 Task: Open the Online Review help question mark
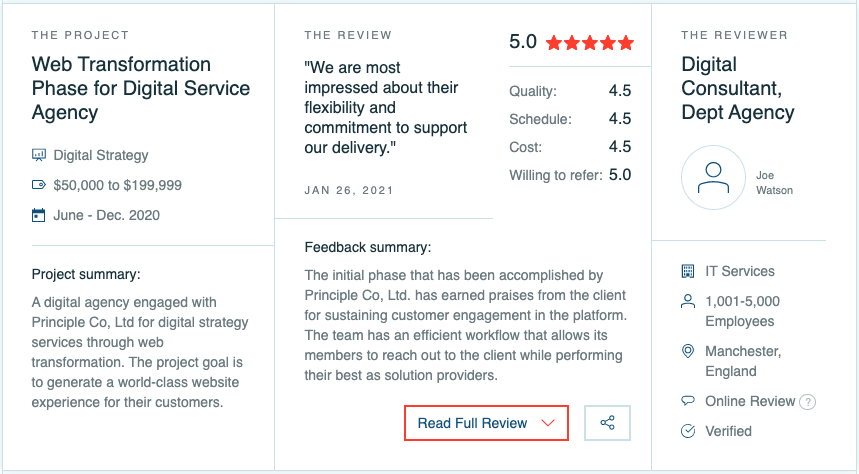tap(807, 402)
